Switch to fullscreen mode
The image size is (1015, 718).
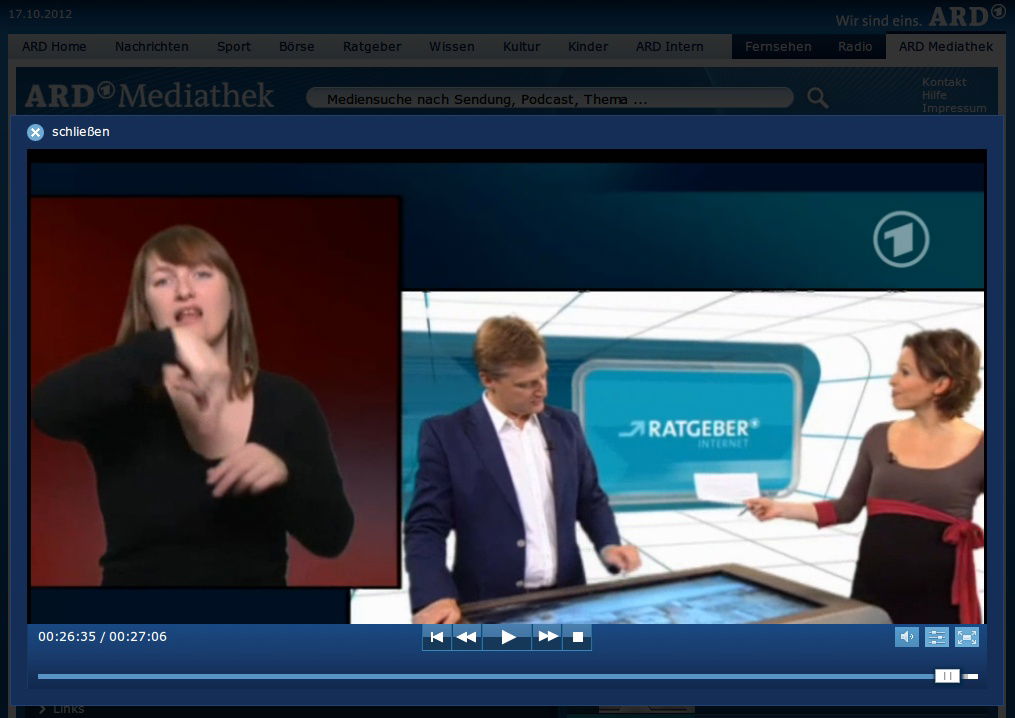(x=966, y=637)
